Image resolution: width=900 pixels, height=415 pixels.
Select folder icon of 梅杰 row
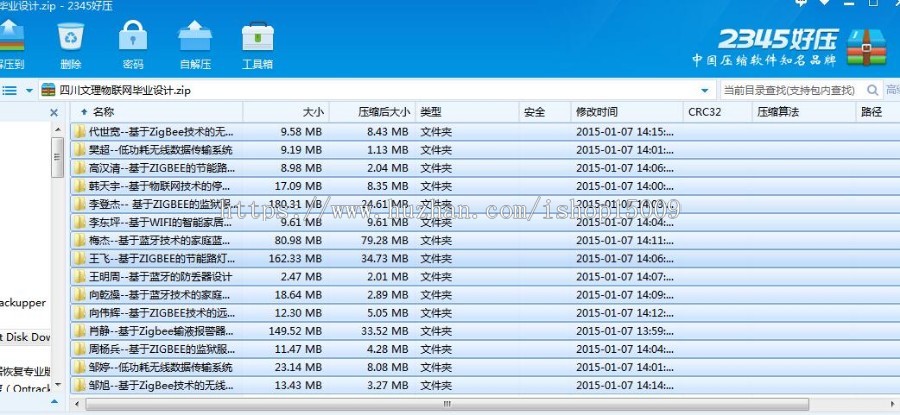coord(80,241)
